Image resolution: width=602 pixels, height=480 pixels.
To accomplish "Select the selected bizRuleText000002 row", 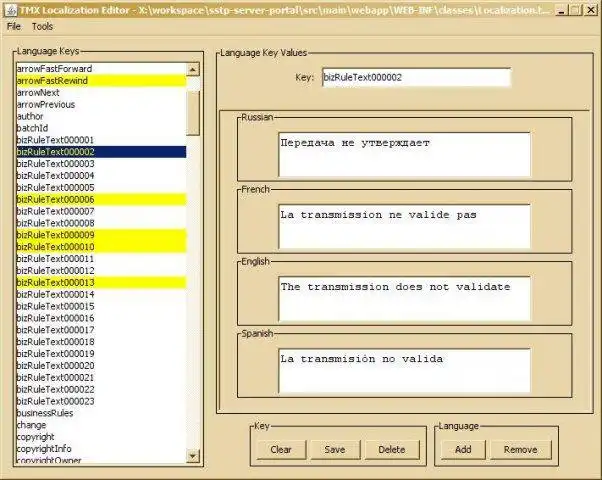I will (101, 152).
